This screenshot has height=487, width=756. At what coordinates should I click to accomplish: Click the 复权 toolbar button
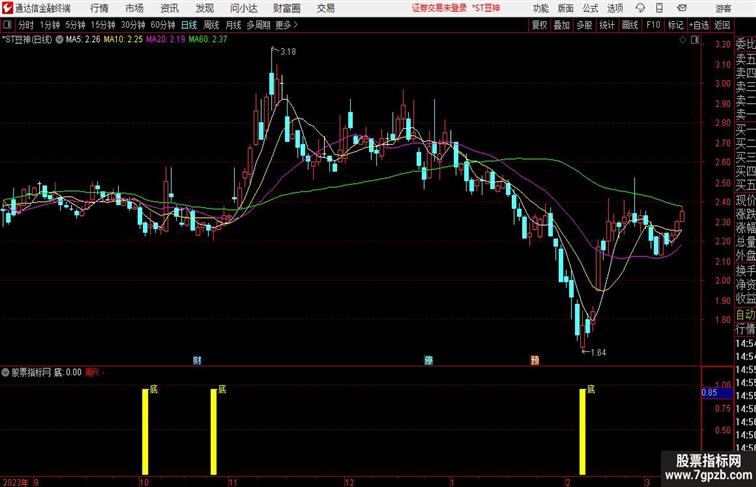(540, 25)
